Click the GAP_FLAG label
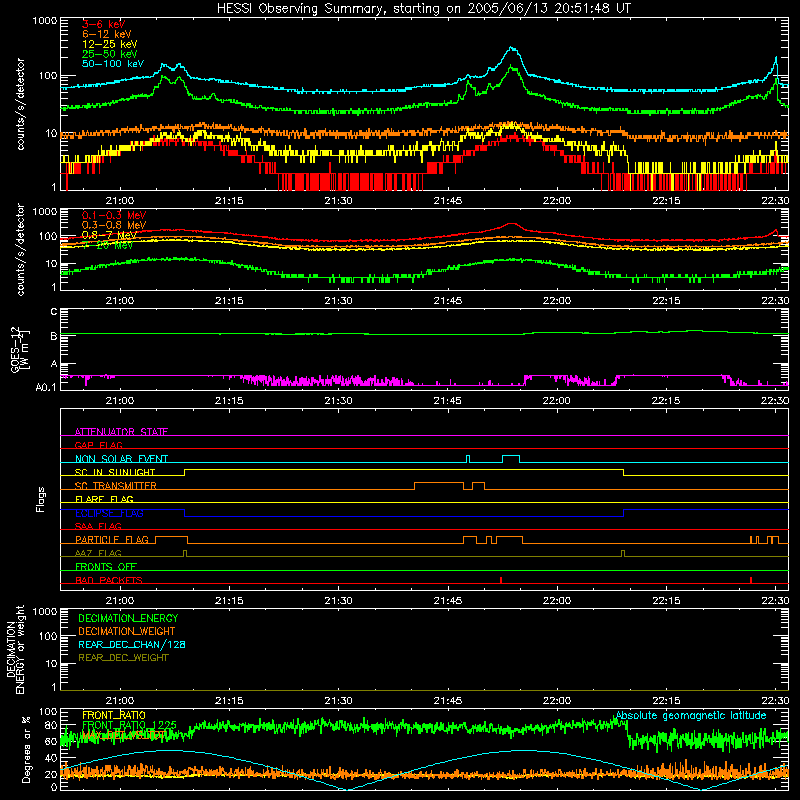Screen dimensions: 800x800 coord(98,445)
